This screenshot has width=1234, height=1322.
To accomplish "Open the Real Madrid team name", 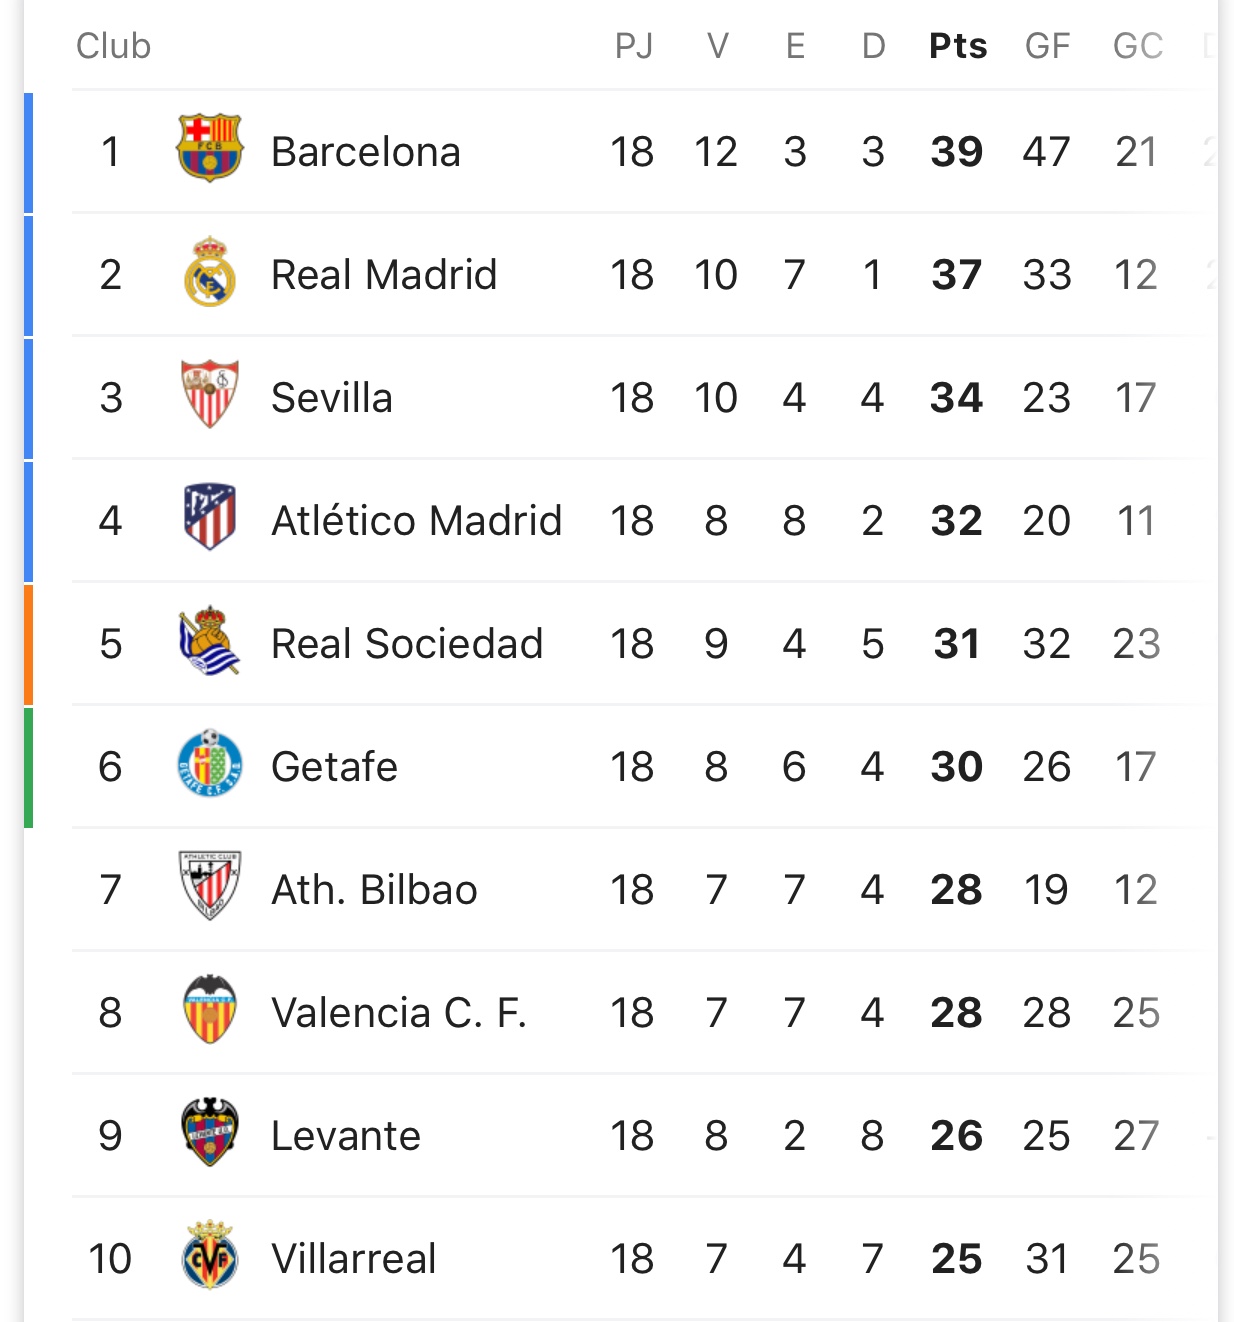I will [384, 275].
